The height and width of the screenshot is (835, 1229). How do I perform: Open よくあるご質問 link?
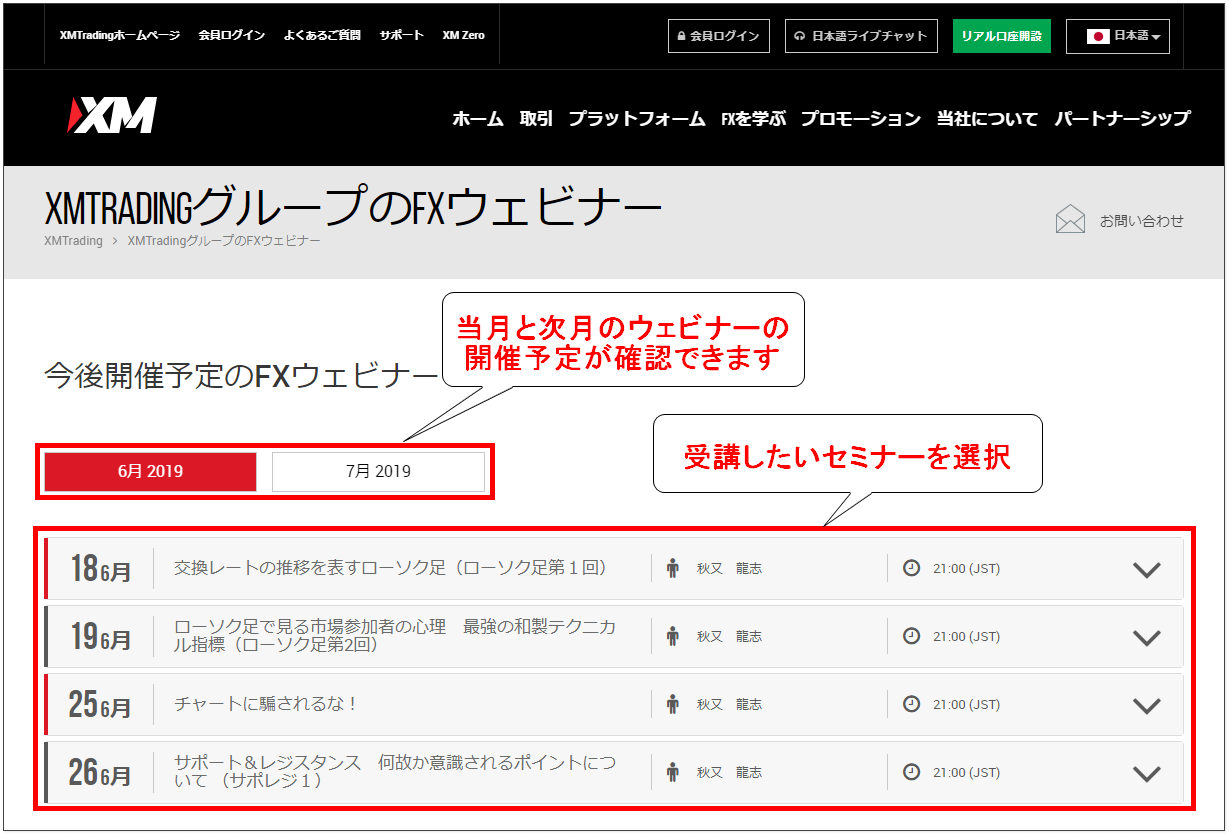tap(322, 35)
